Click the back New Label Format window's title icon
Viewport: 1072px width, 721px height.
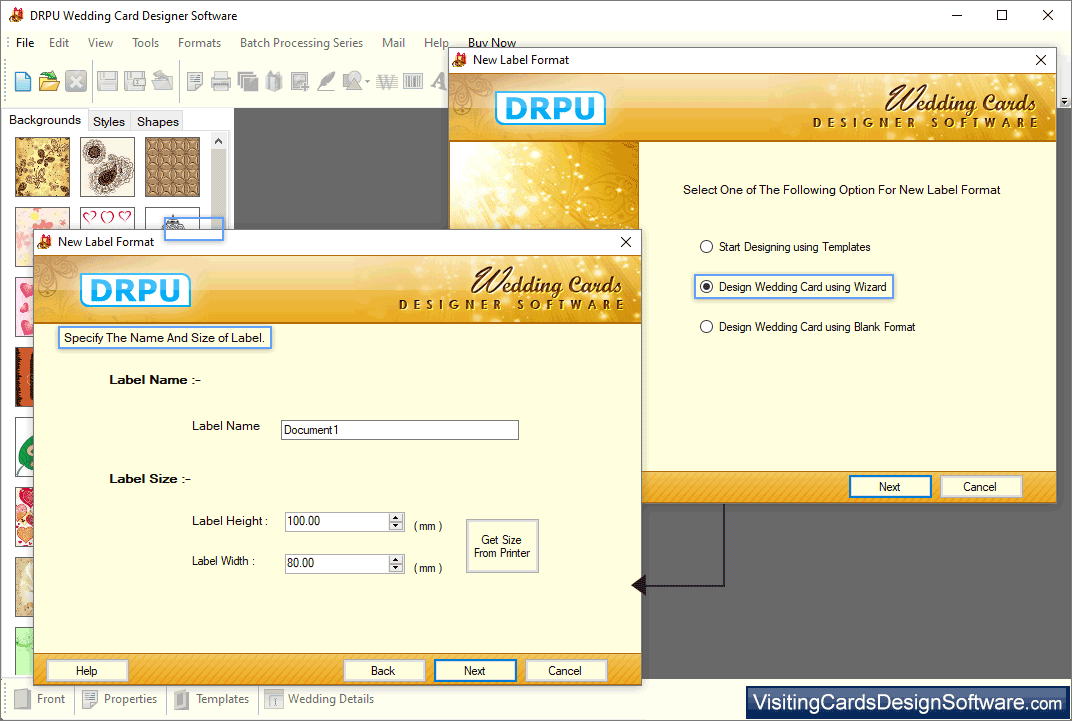[x=460, y=59]
